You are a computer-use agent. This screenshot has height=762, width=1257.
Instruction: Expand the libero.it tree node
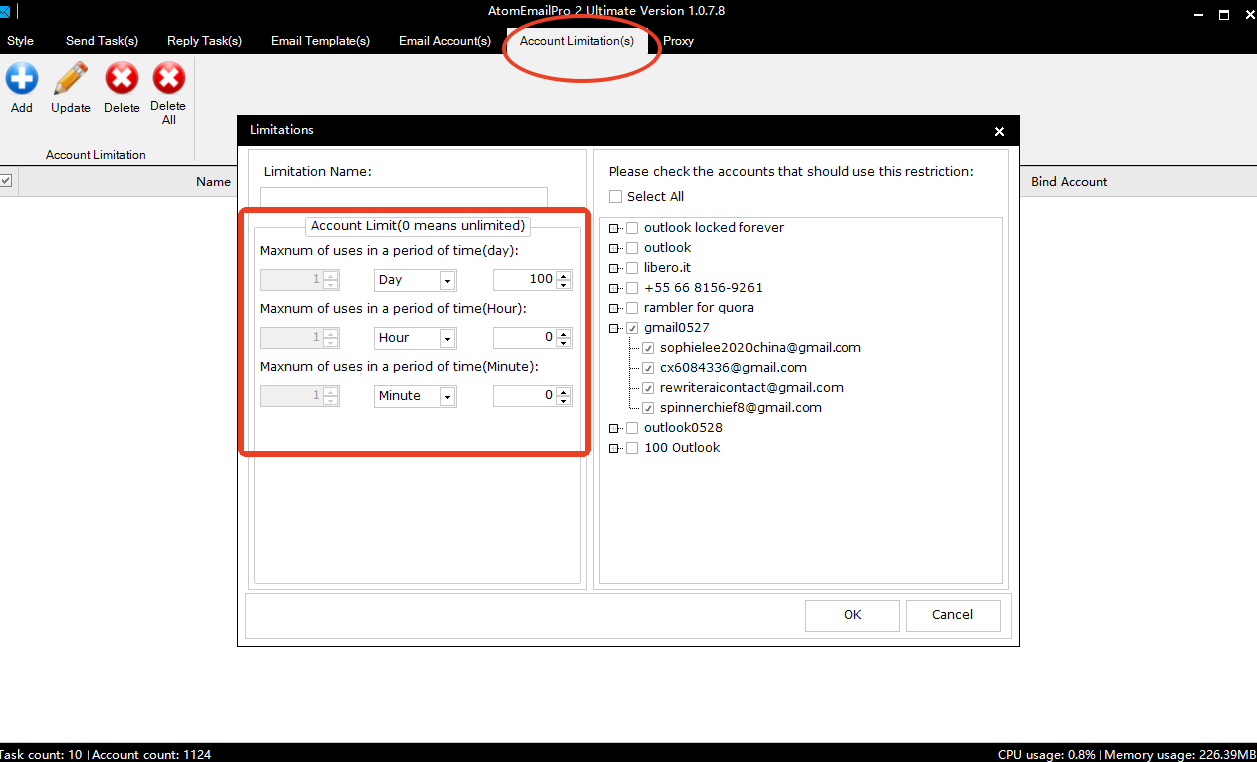click(614, 269)
